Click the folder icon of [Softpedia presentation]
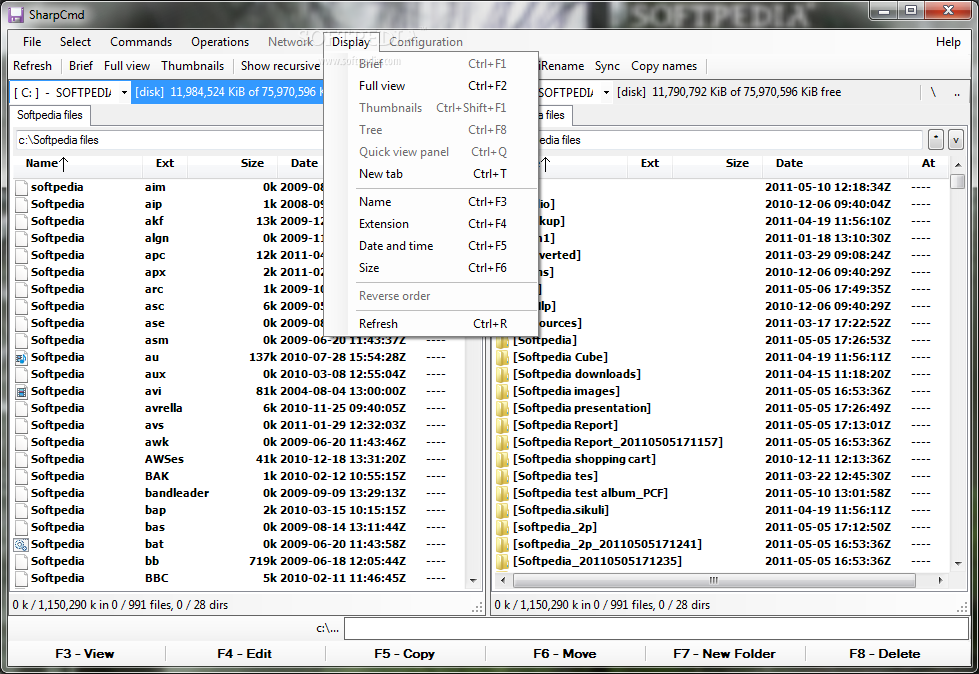Viewport: 979px width, 674px height. 503,409
